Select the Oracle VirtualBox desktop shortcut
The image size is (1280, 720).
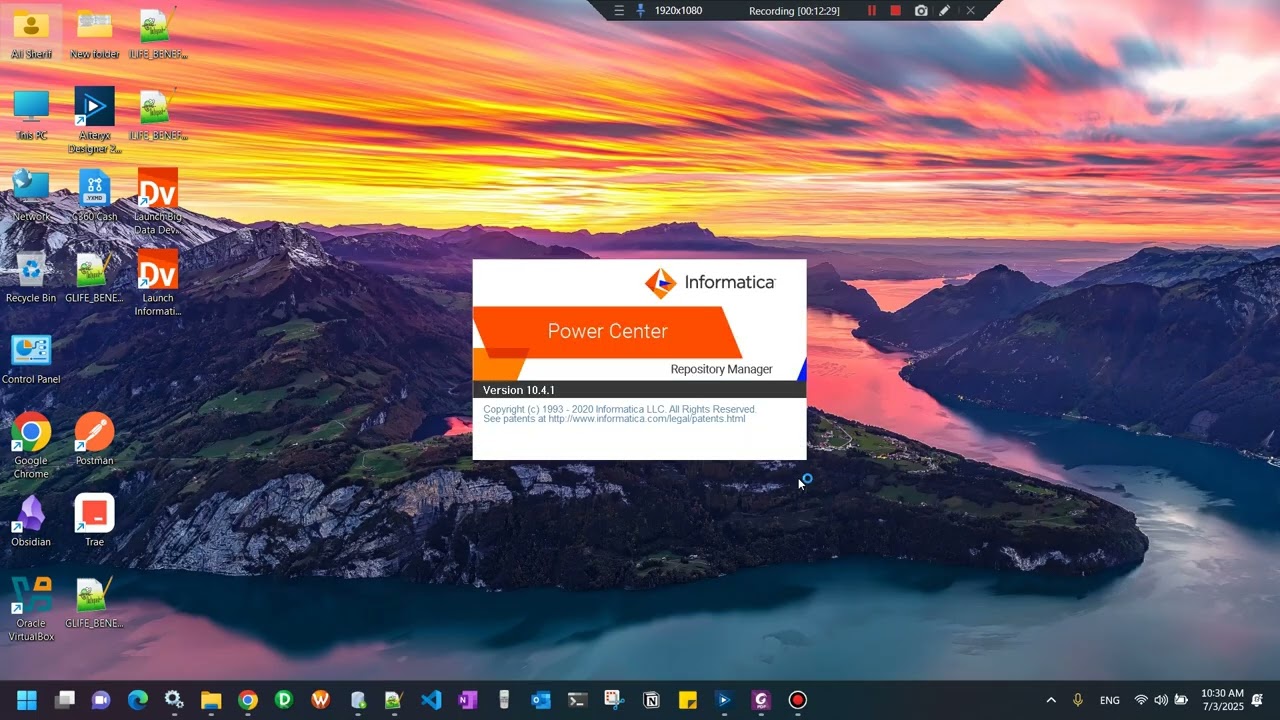coord(31,608)
